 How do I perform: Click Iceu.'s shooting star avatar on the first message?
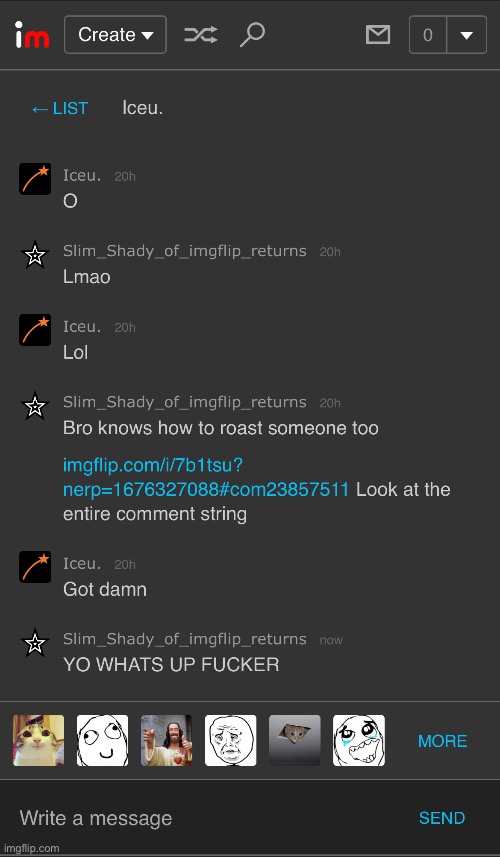click(35, 179)
